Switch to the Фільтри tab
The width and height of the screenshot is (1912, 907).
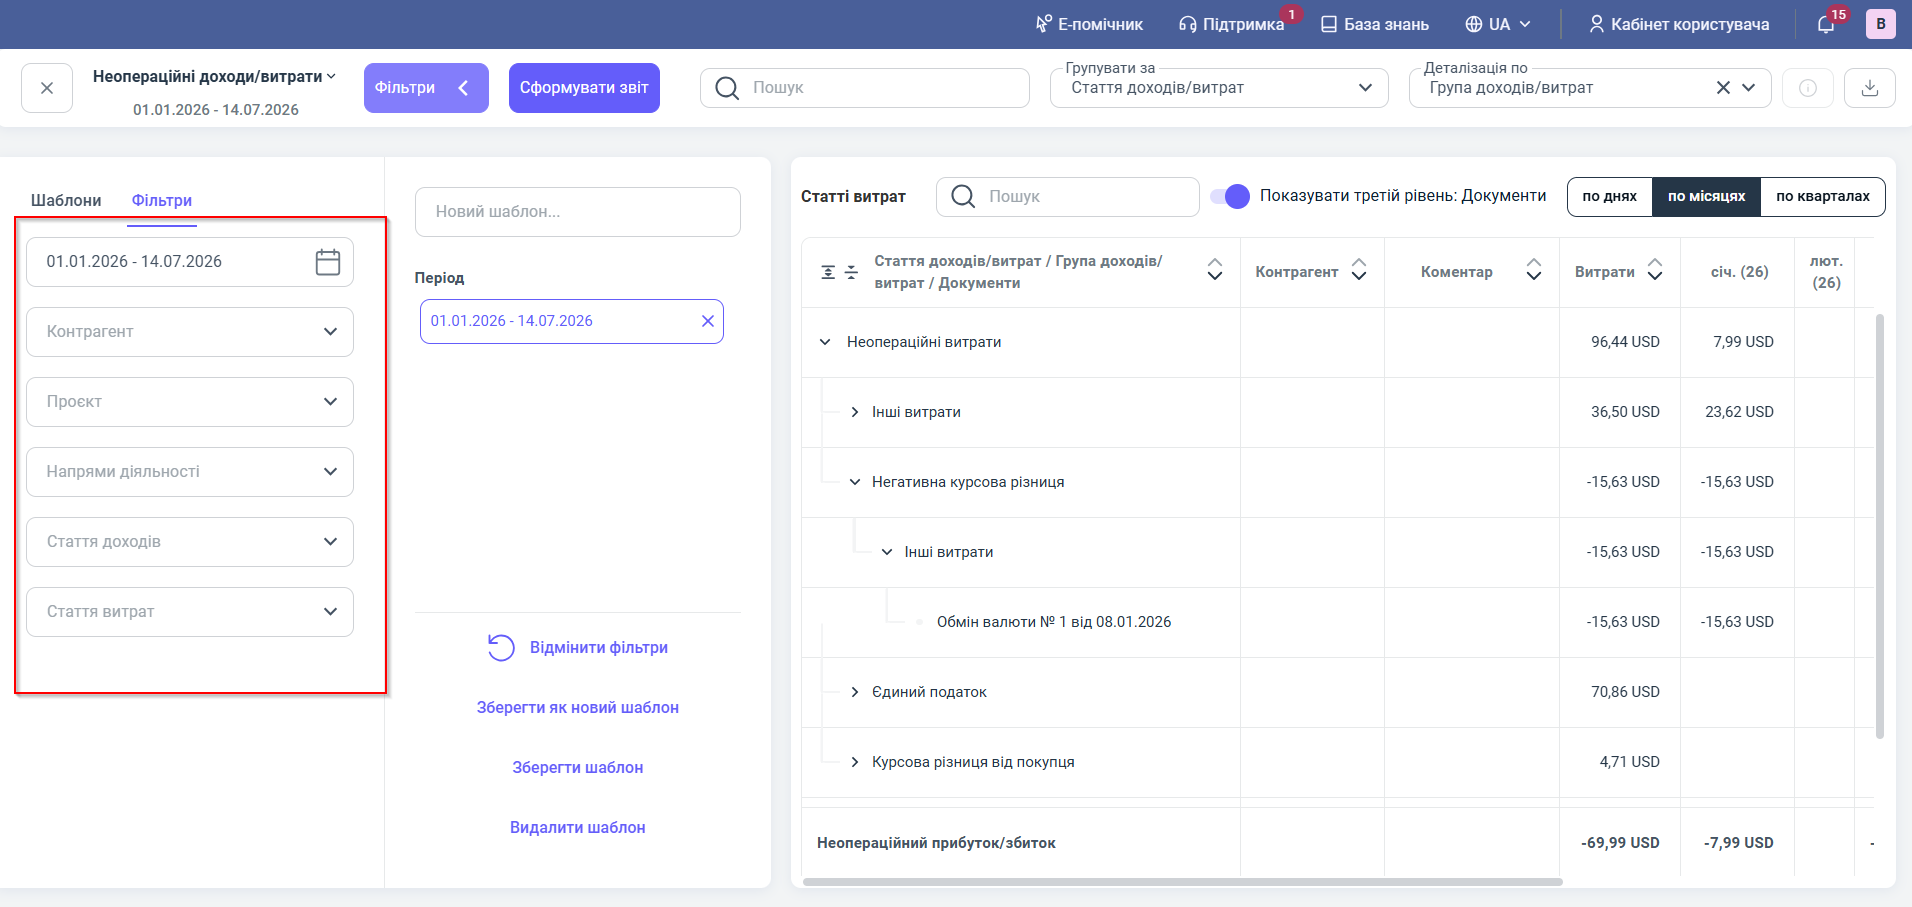tap(162, 201)
